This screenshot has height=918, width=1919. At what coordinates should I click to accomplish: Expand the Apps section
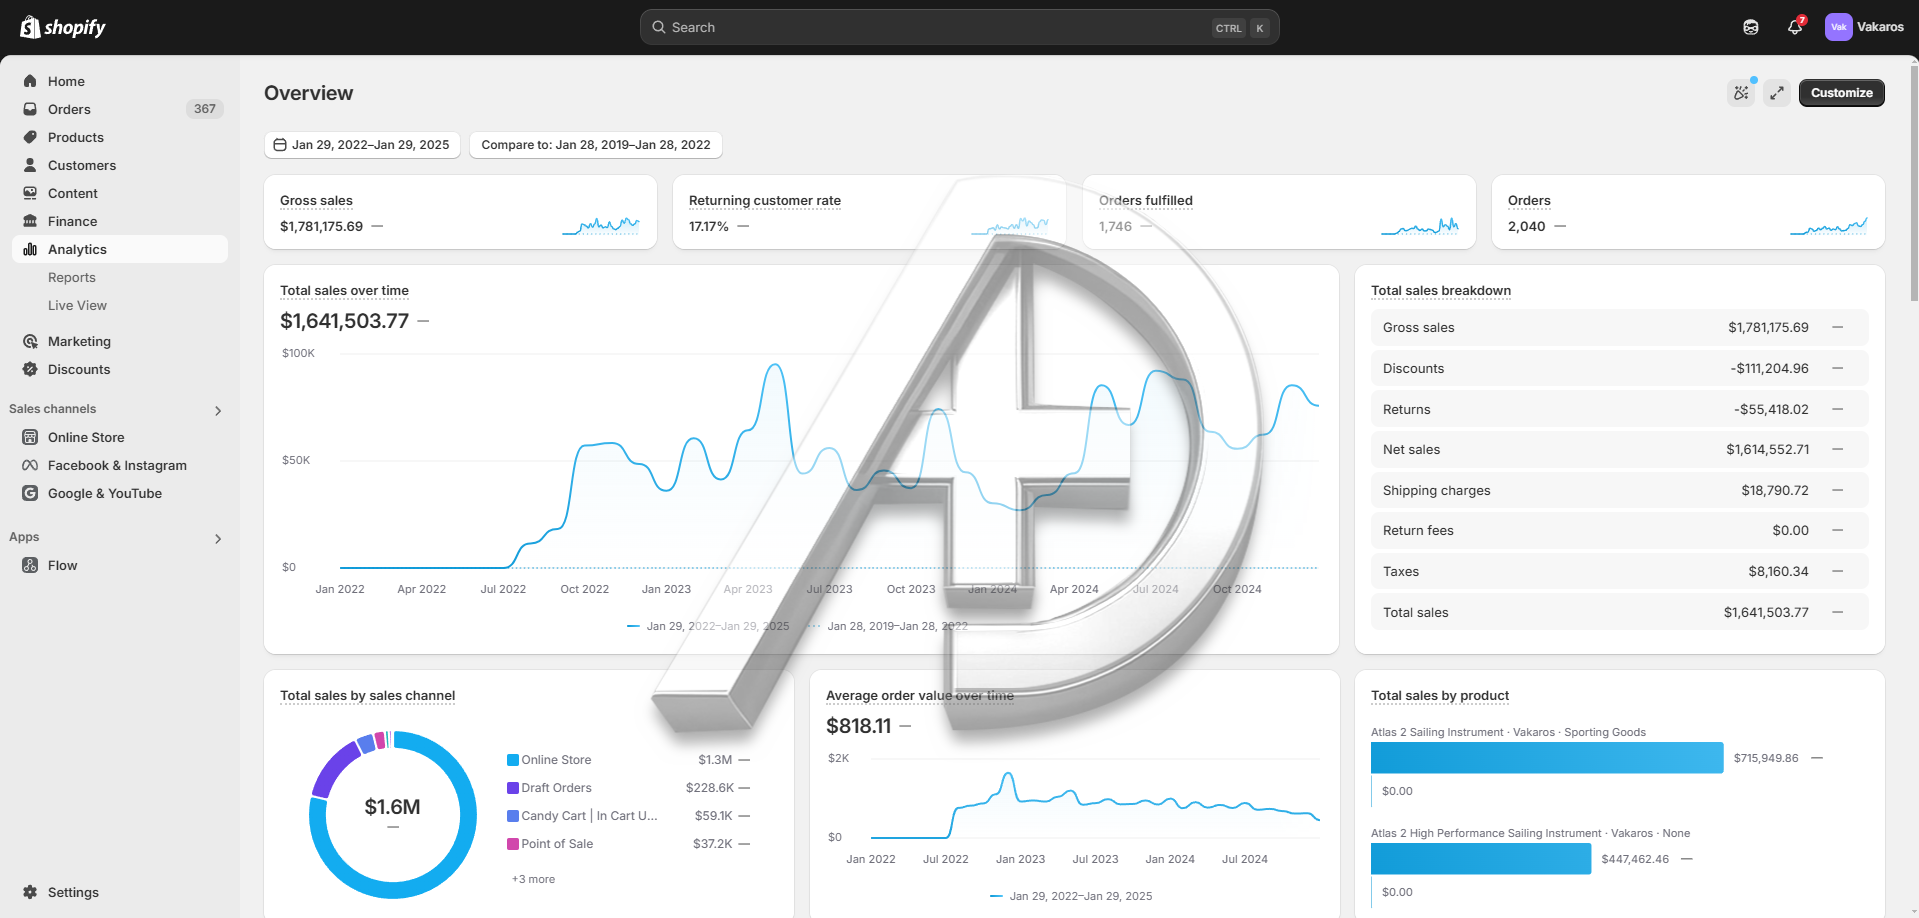click(x=218, y=538)
